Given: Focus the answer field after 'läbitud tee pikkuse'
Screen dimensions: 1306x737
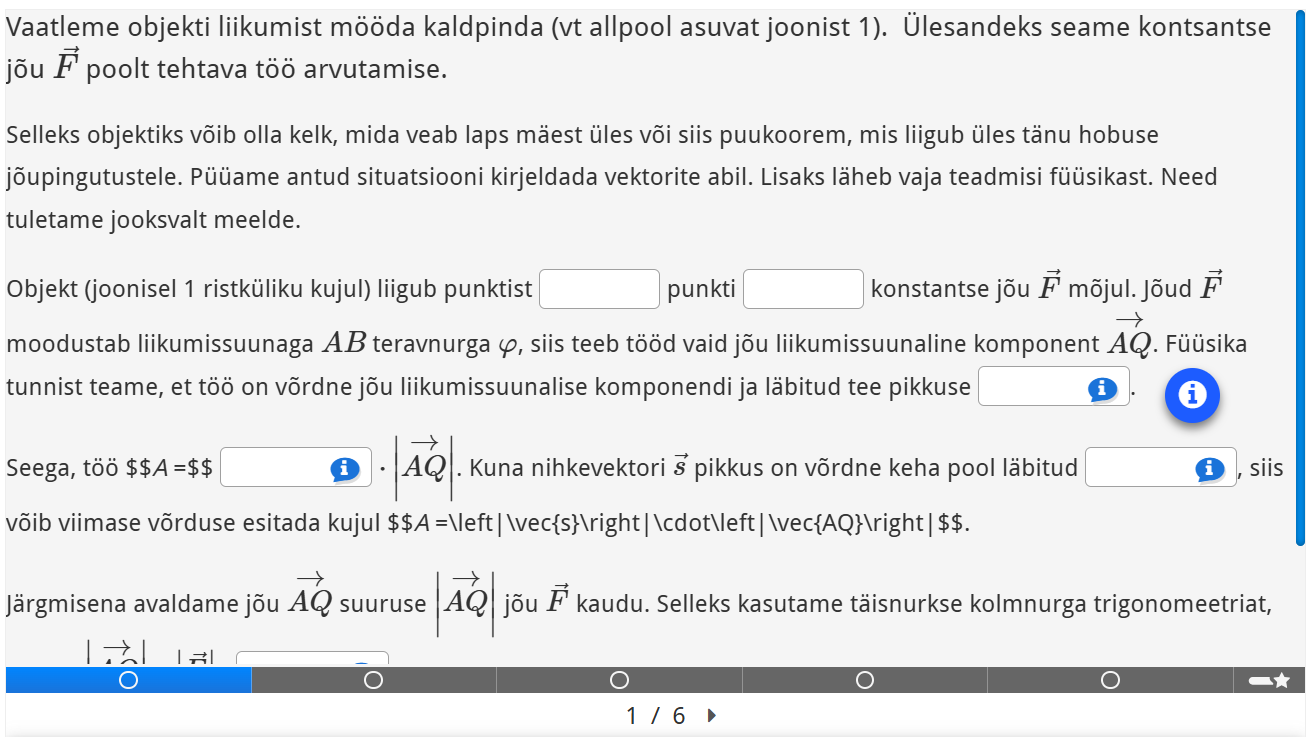Looking at the screenshot, I should [x=1032, y=388].
